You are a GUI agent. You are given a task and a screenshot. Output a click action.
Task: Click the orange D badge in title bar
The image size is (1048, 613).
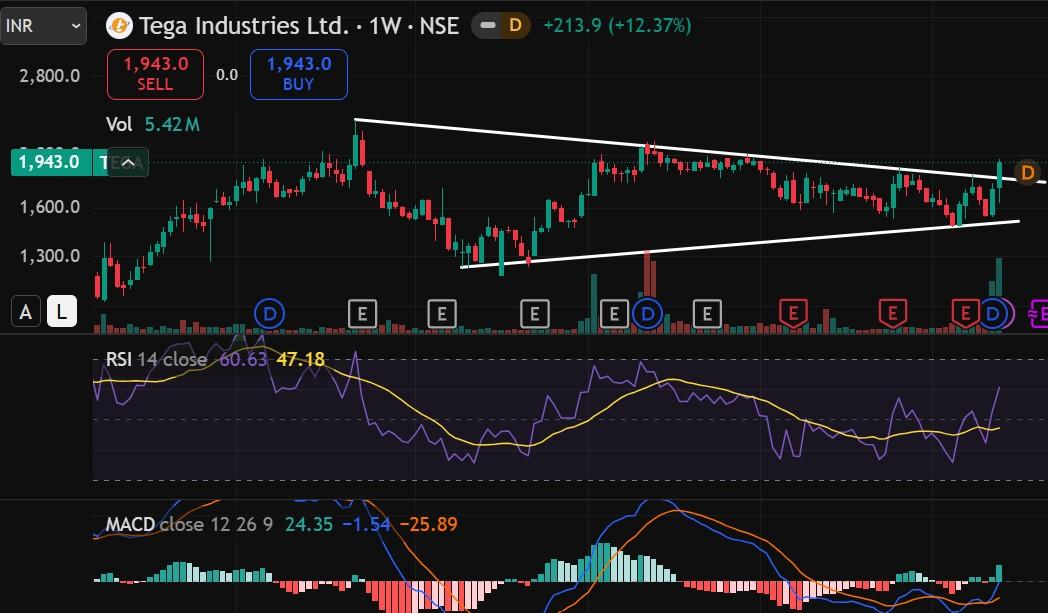click(515, 26)
